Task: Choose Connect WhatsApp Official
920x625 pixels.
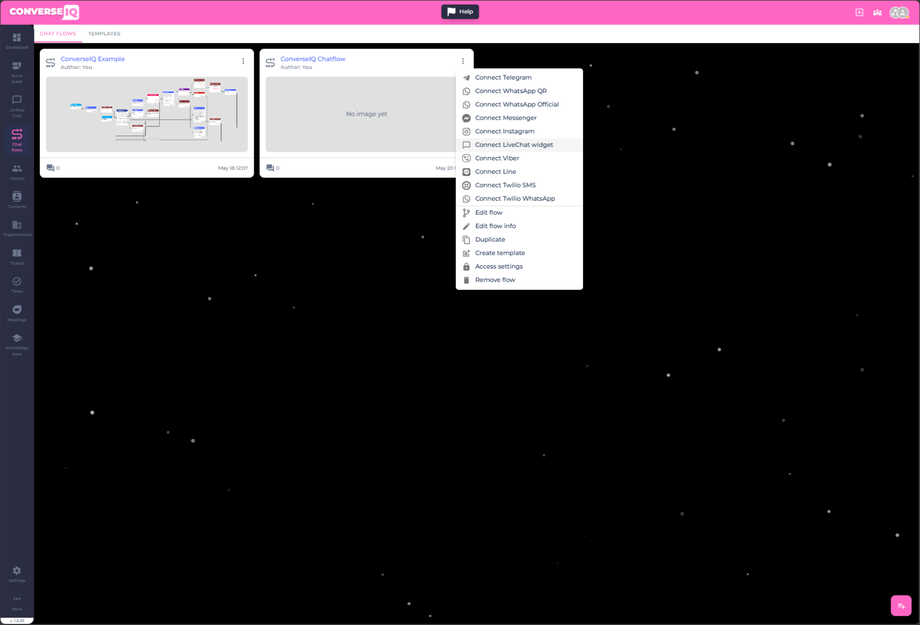Action: click(x=519, y=104)
